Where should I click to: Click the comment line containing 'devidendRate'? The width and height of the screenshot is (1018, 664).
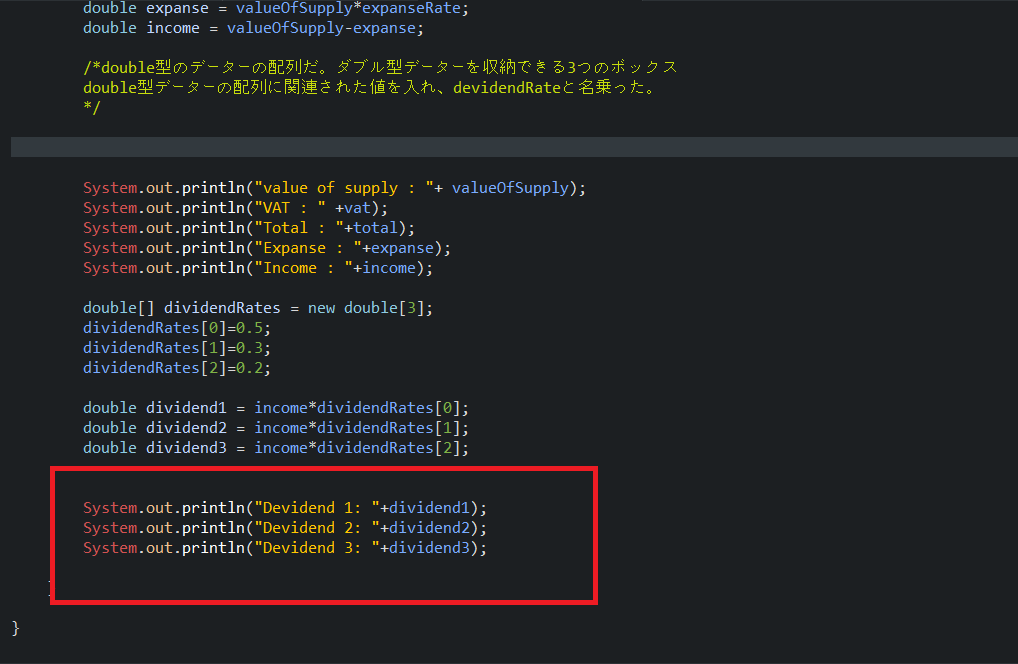[371, 87]
